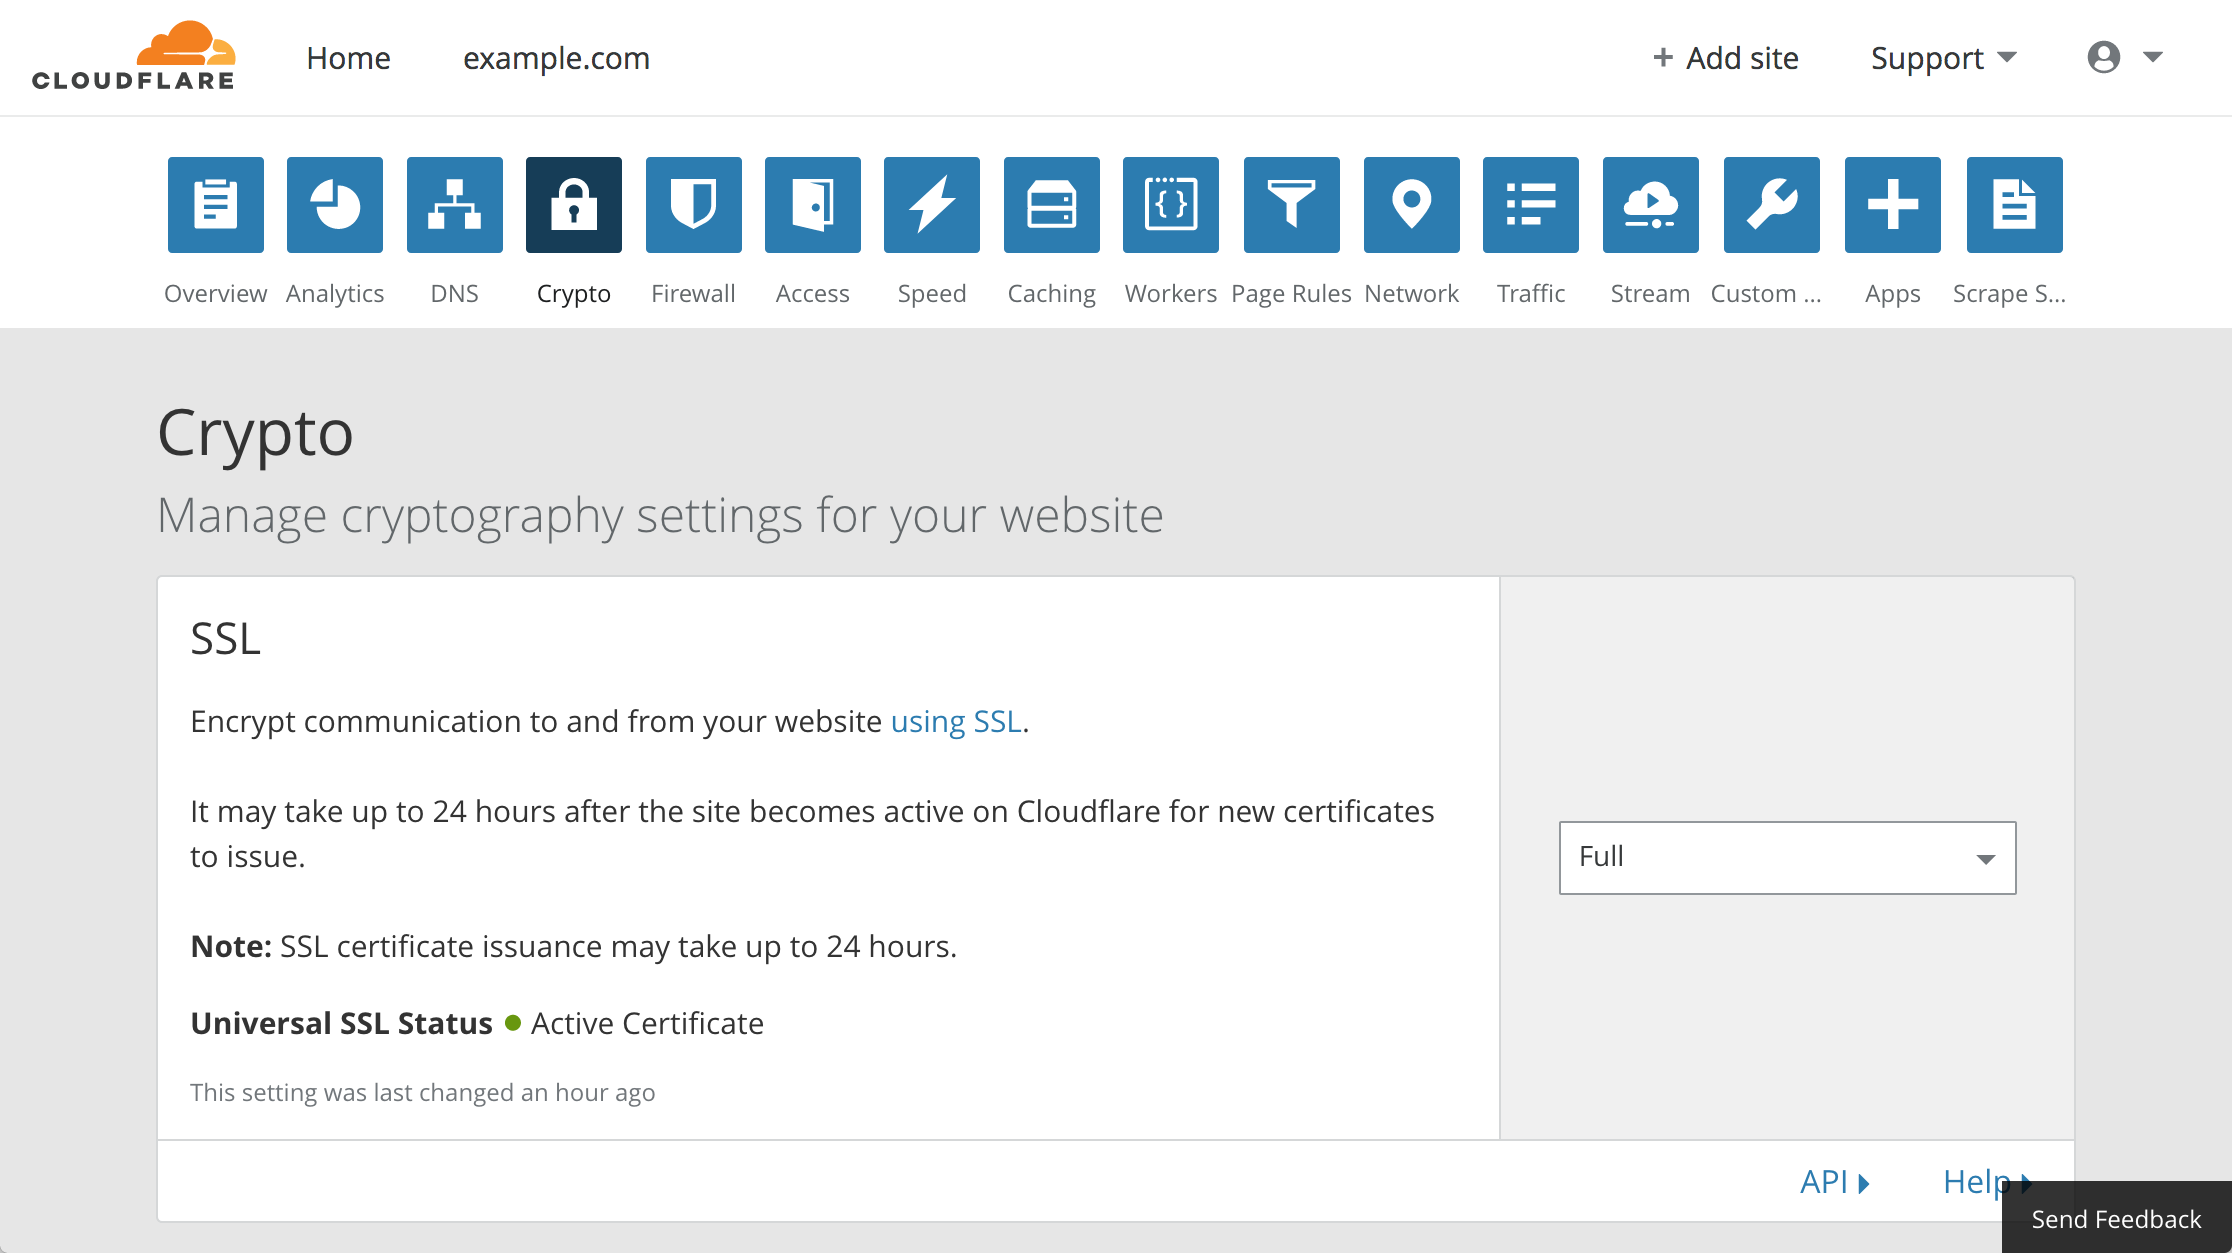Click the Send Feedback button
This screenshot has height=1253, width=2232.
click(2115, 1218)
